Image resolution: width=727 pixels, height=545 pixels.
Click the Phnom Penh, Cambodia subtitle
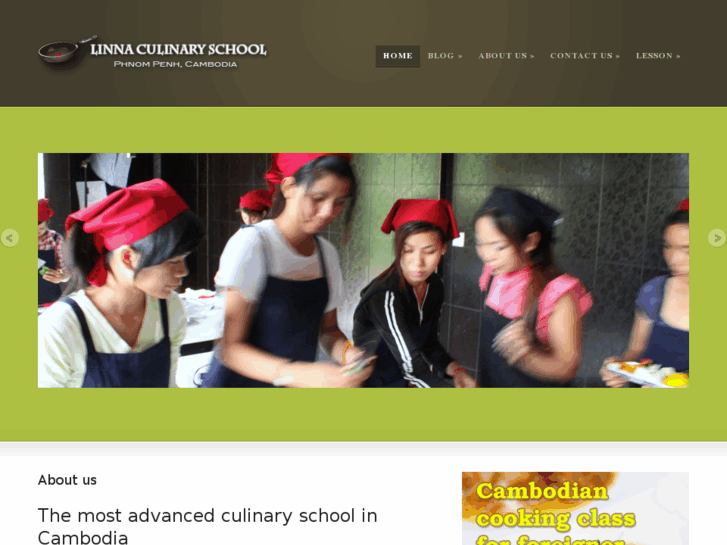pos(175,64)
